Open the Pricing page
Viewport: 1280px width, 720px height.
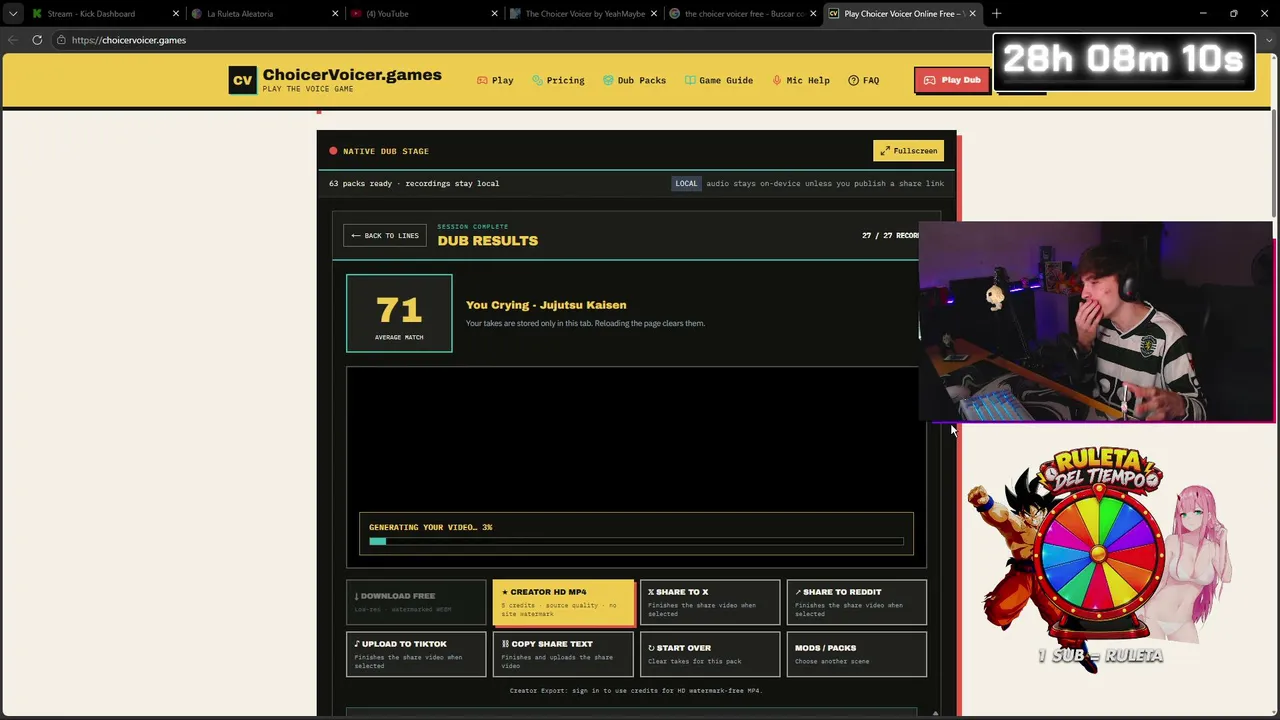point(558,80)
